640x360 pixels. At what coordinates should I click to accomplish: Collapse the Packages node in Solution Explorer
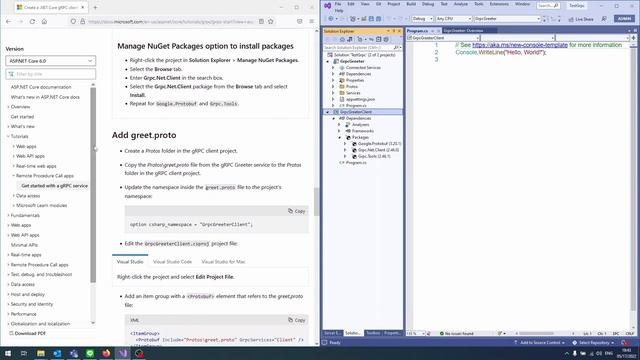click(x=340, y=138)
